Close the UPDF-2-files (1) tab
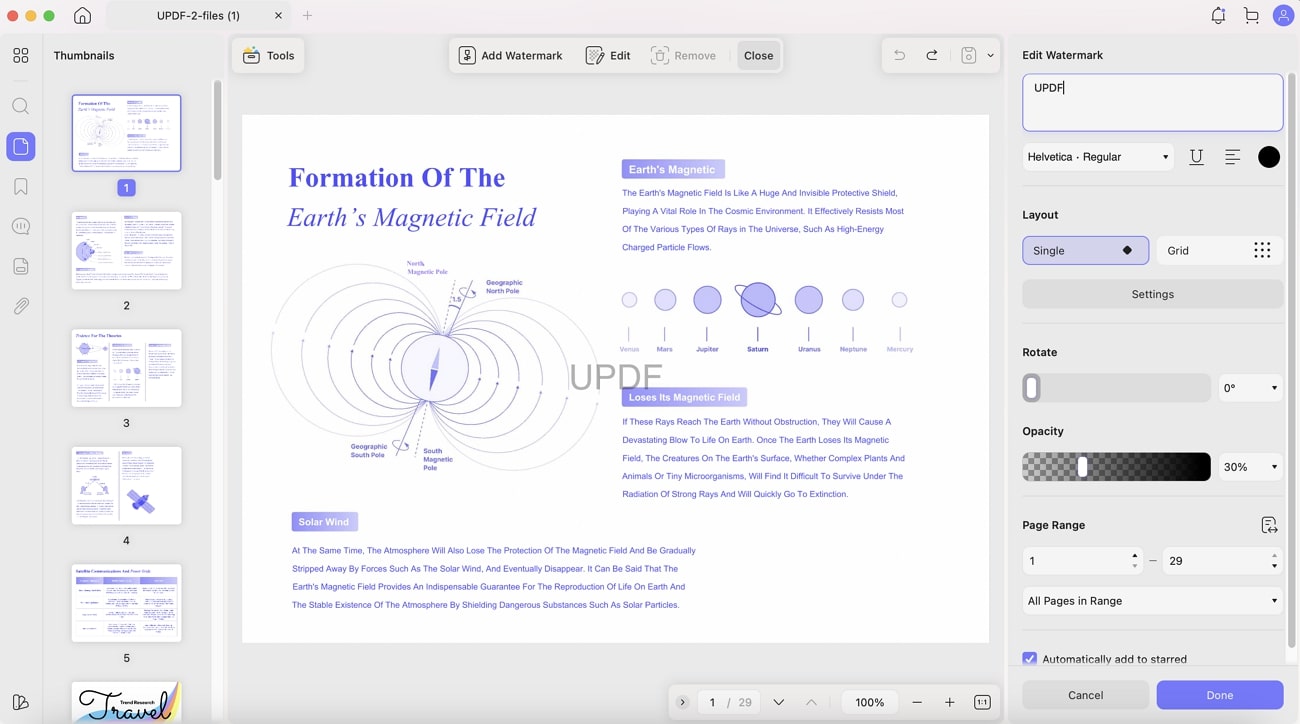Screen dimensions: 1300x724 (x=278, y=16)
